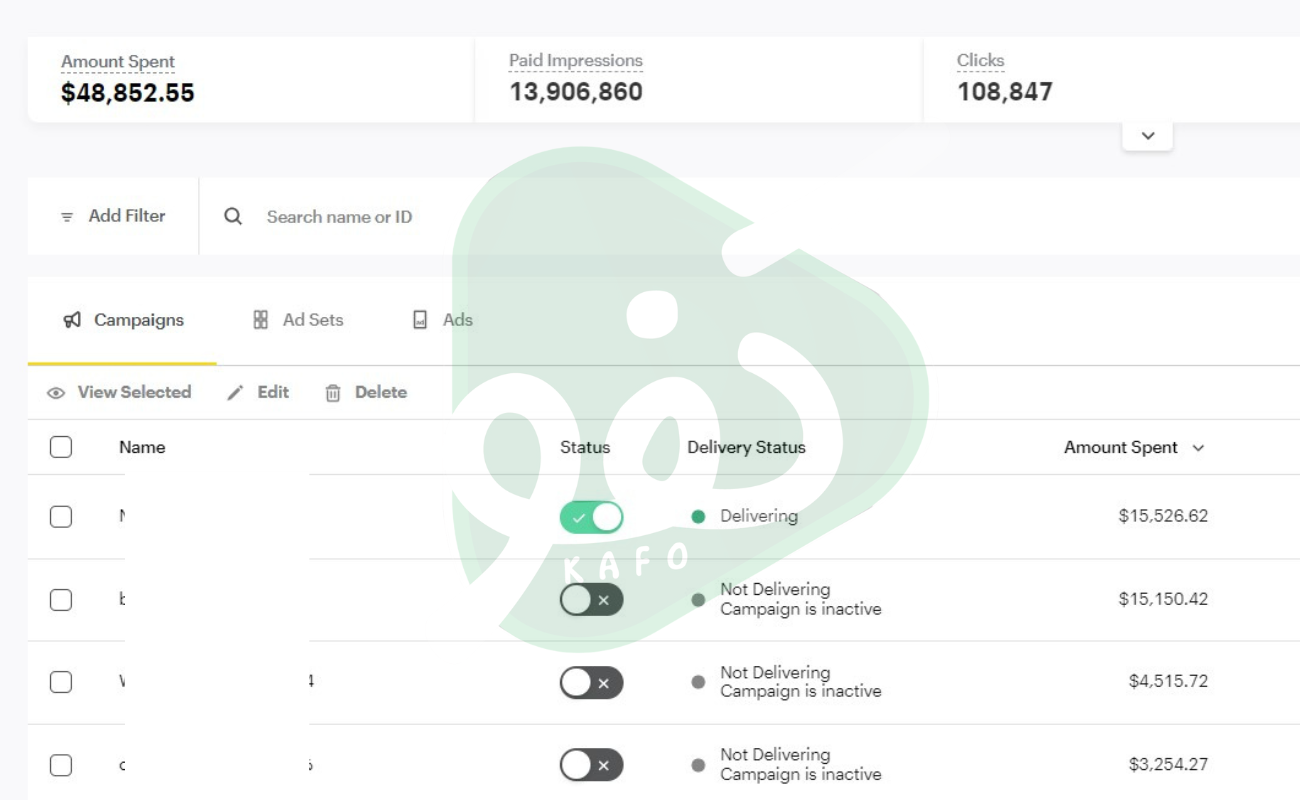Screen dimensions: 1300x800
Task: Check the select-all checkbox in header
Action: point(61,447)
